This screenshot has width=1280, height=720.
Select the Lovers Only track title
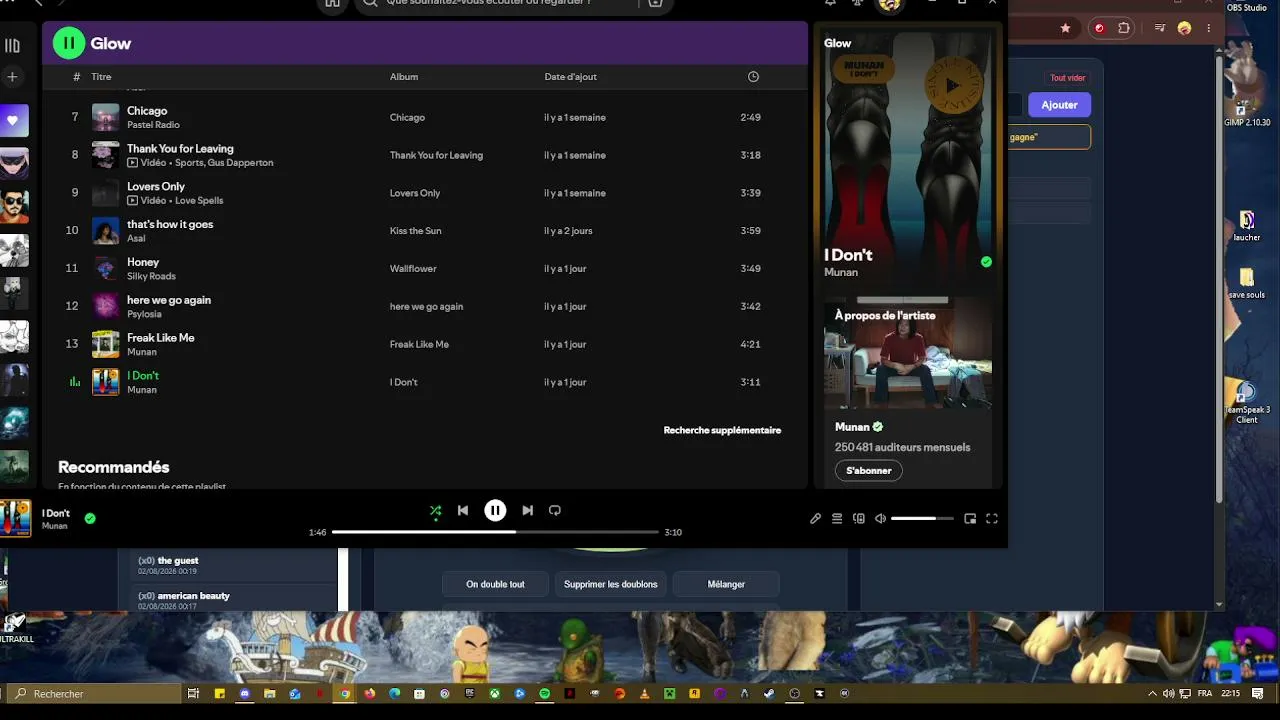click(156, 187)
